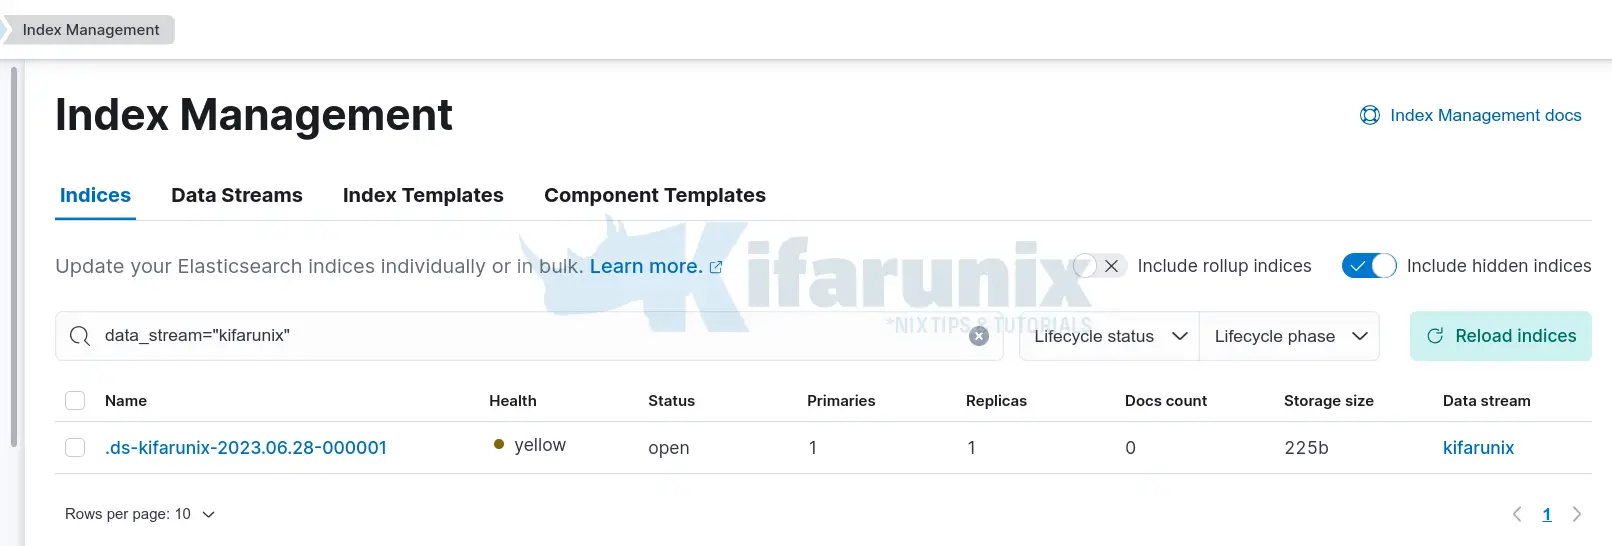
Task: Open the Index Templates tab
Action: 423,195
